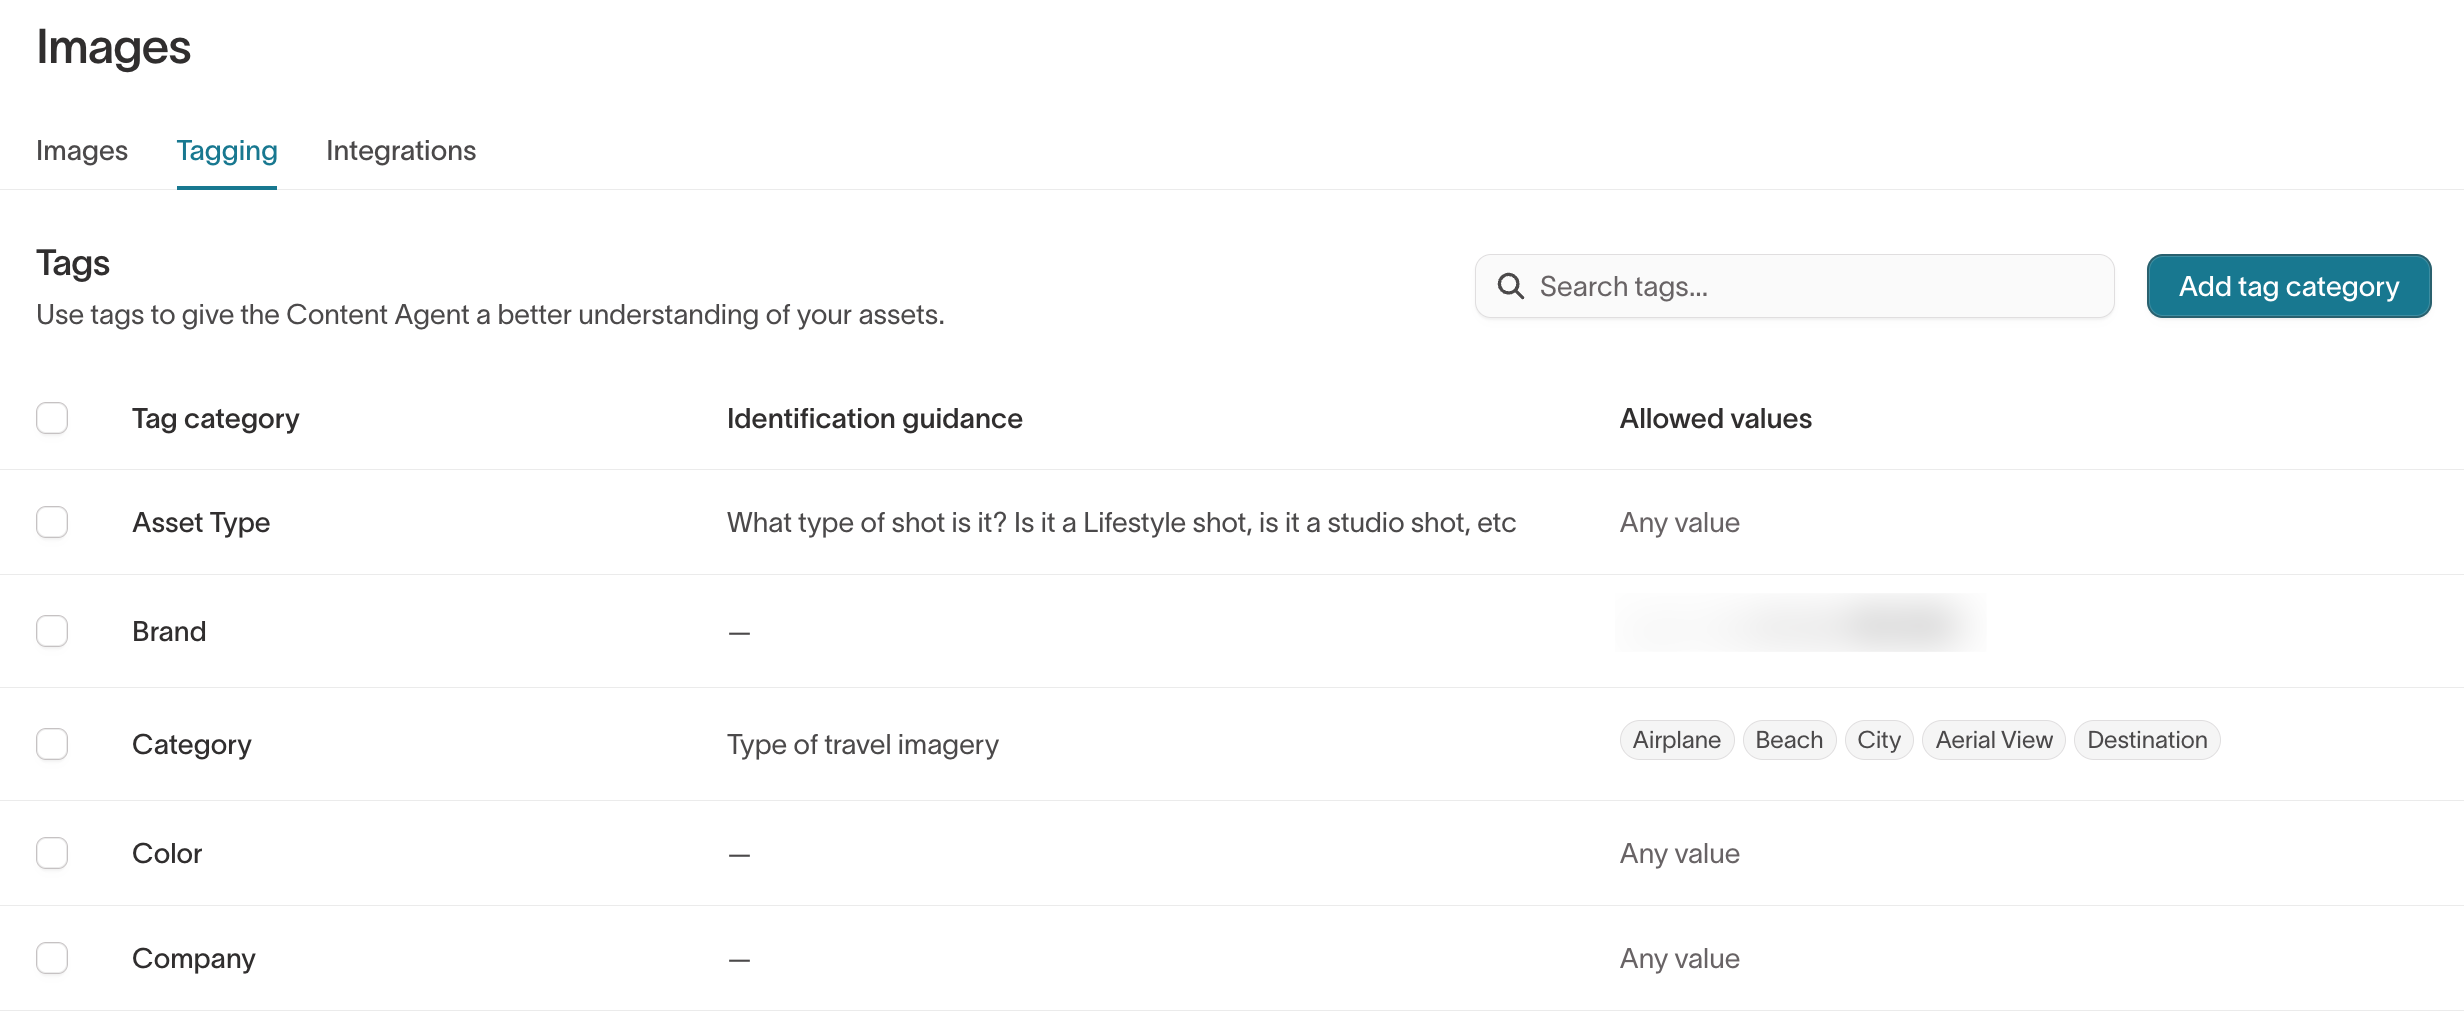Click Any value in Color row
Screen dimensions: 2464x1016
(x=1680, y=853)
